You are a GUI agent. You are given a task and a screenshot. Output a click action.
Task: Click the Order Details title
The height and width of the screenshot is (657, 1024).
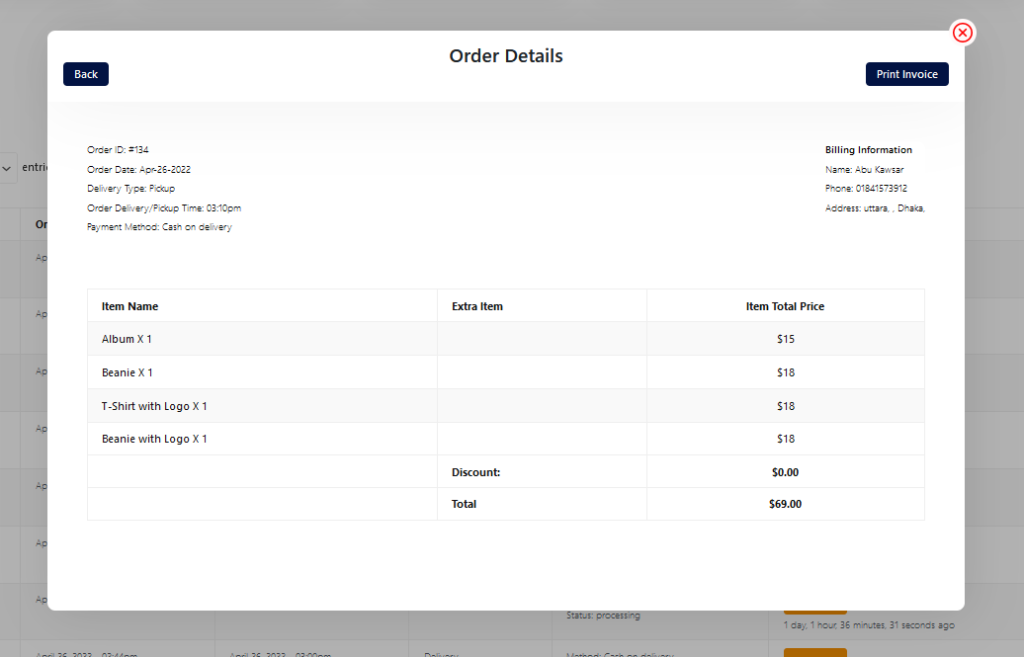click(506, 56)
